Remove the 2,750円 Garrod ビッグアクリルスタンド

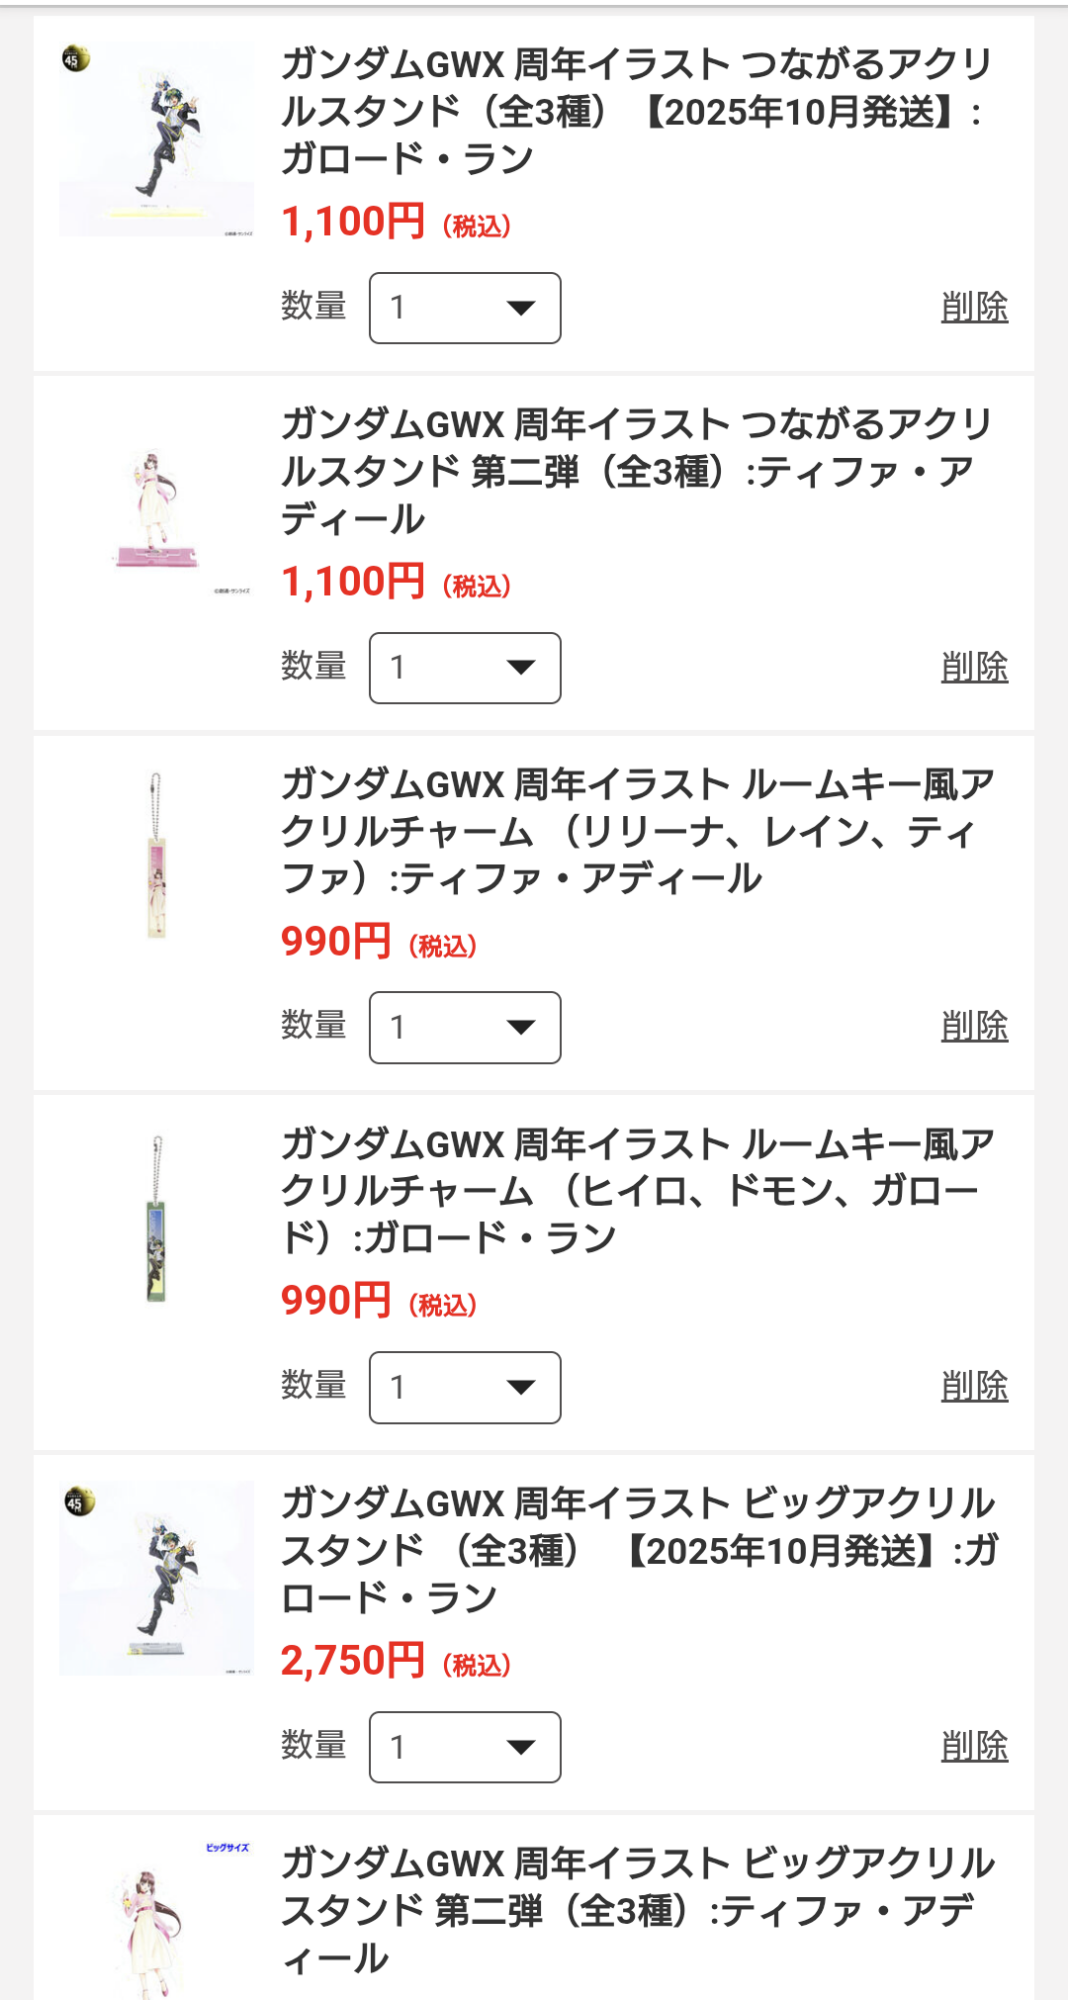click(x=974, y=1747)
